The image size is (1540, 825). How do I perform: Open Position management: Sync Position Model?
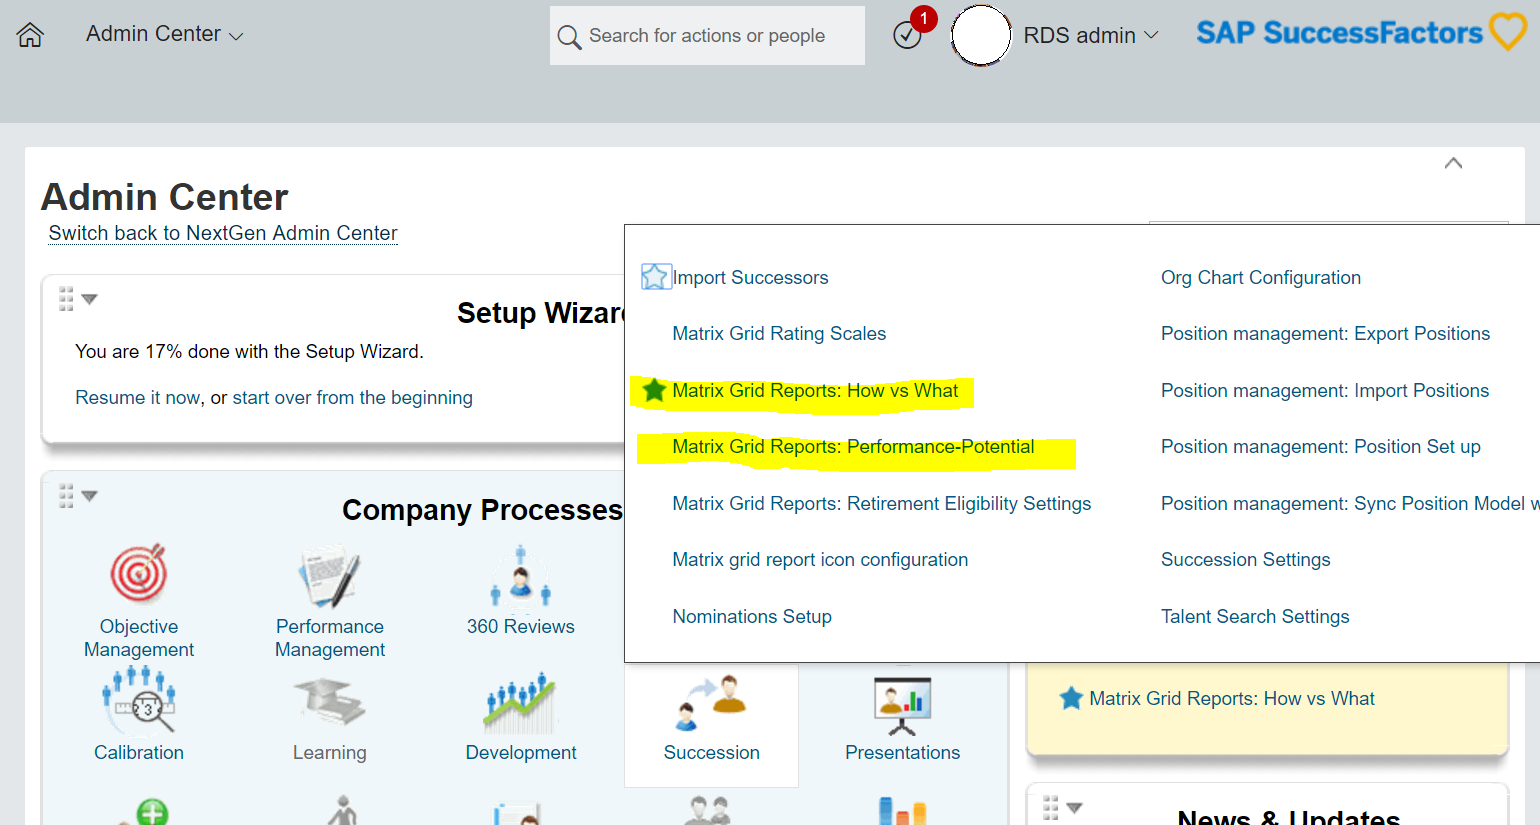(x=1349, y=504)
